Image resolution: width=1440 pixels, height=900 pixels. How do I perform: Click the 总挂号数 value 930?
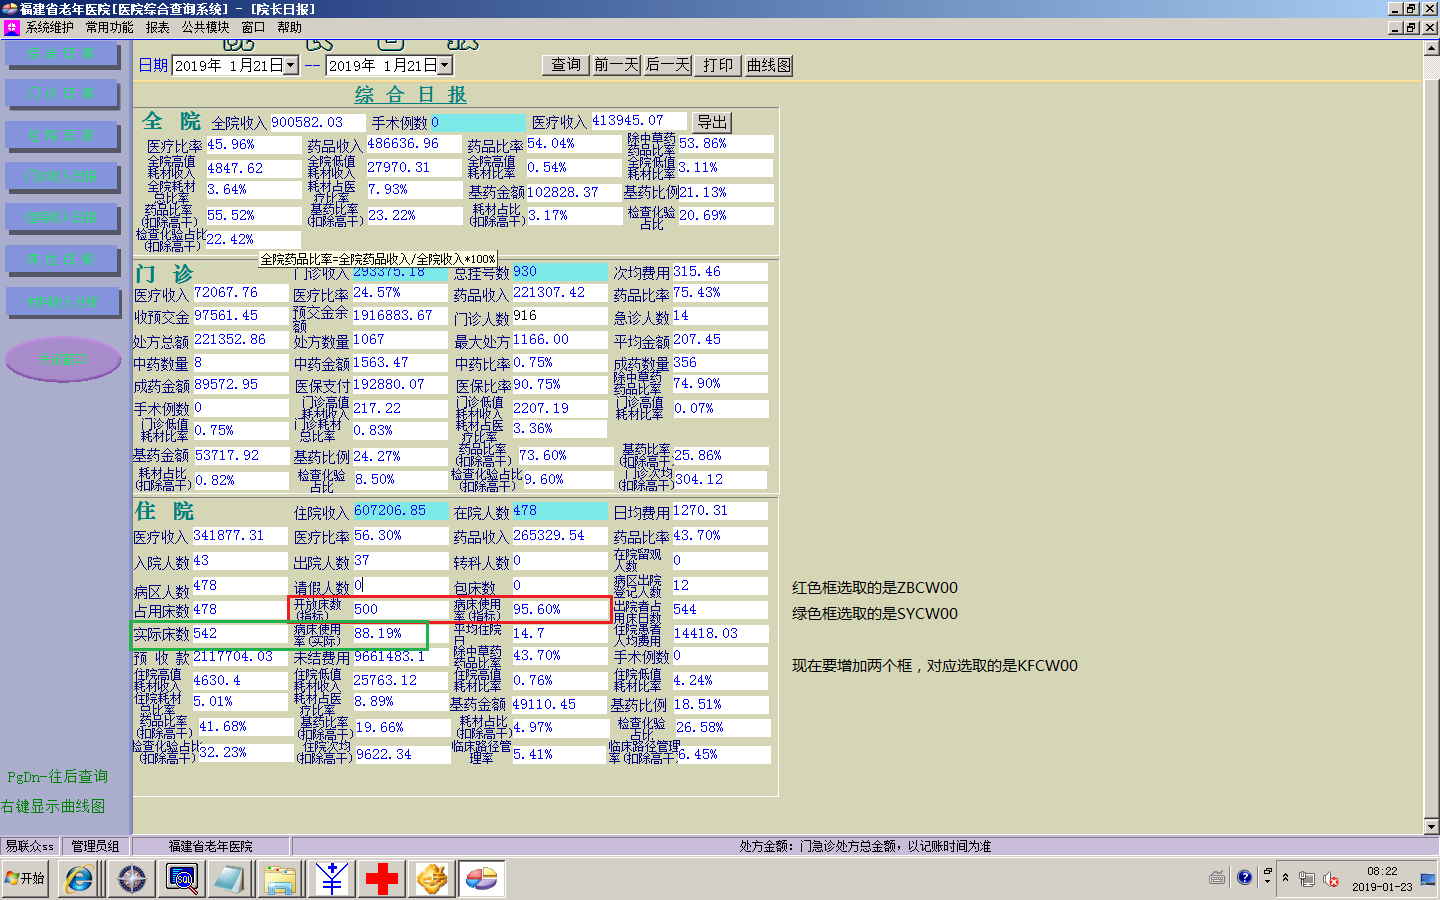560,272
